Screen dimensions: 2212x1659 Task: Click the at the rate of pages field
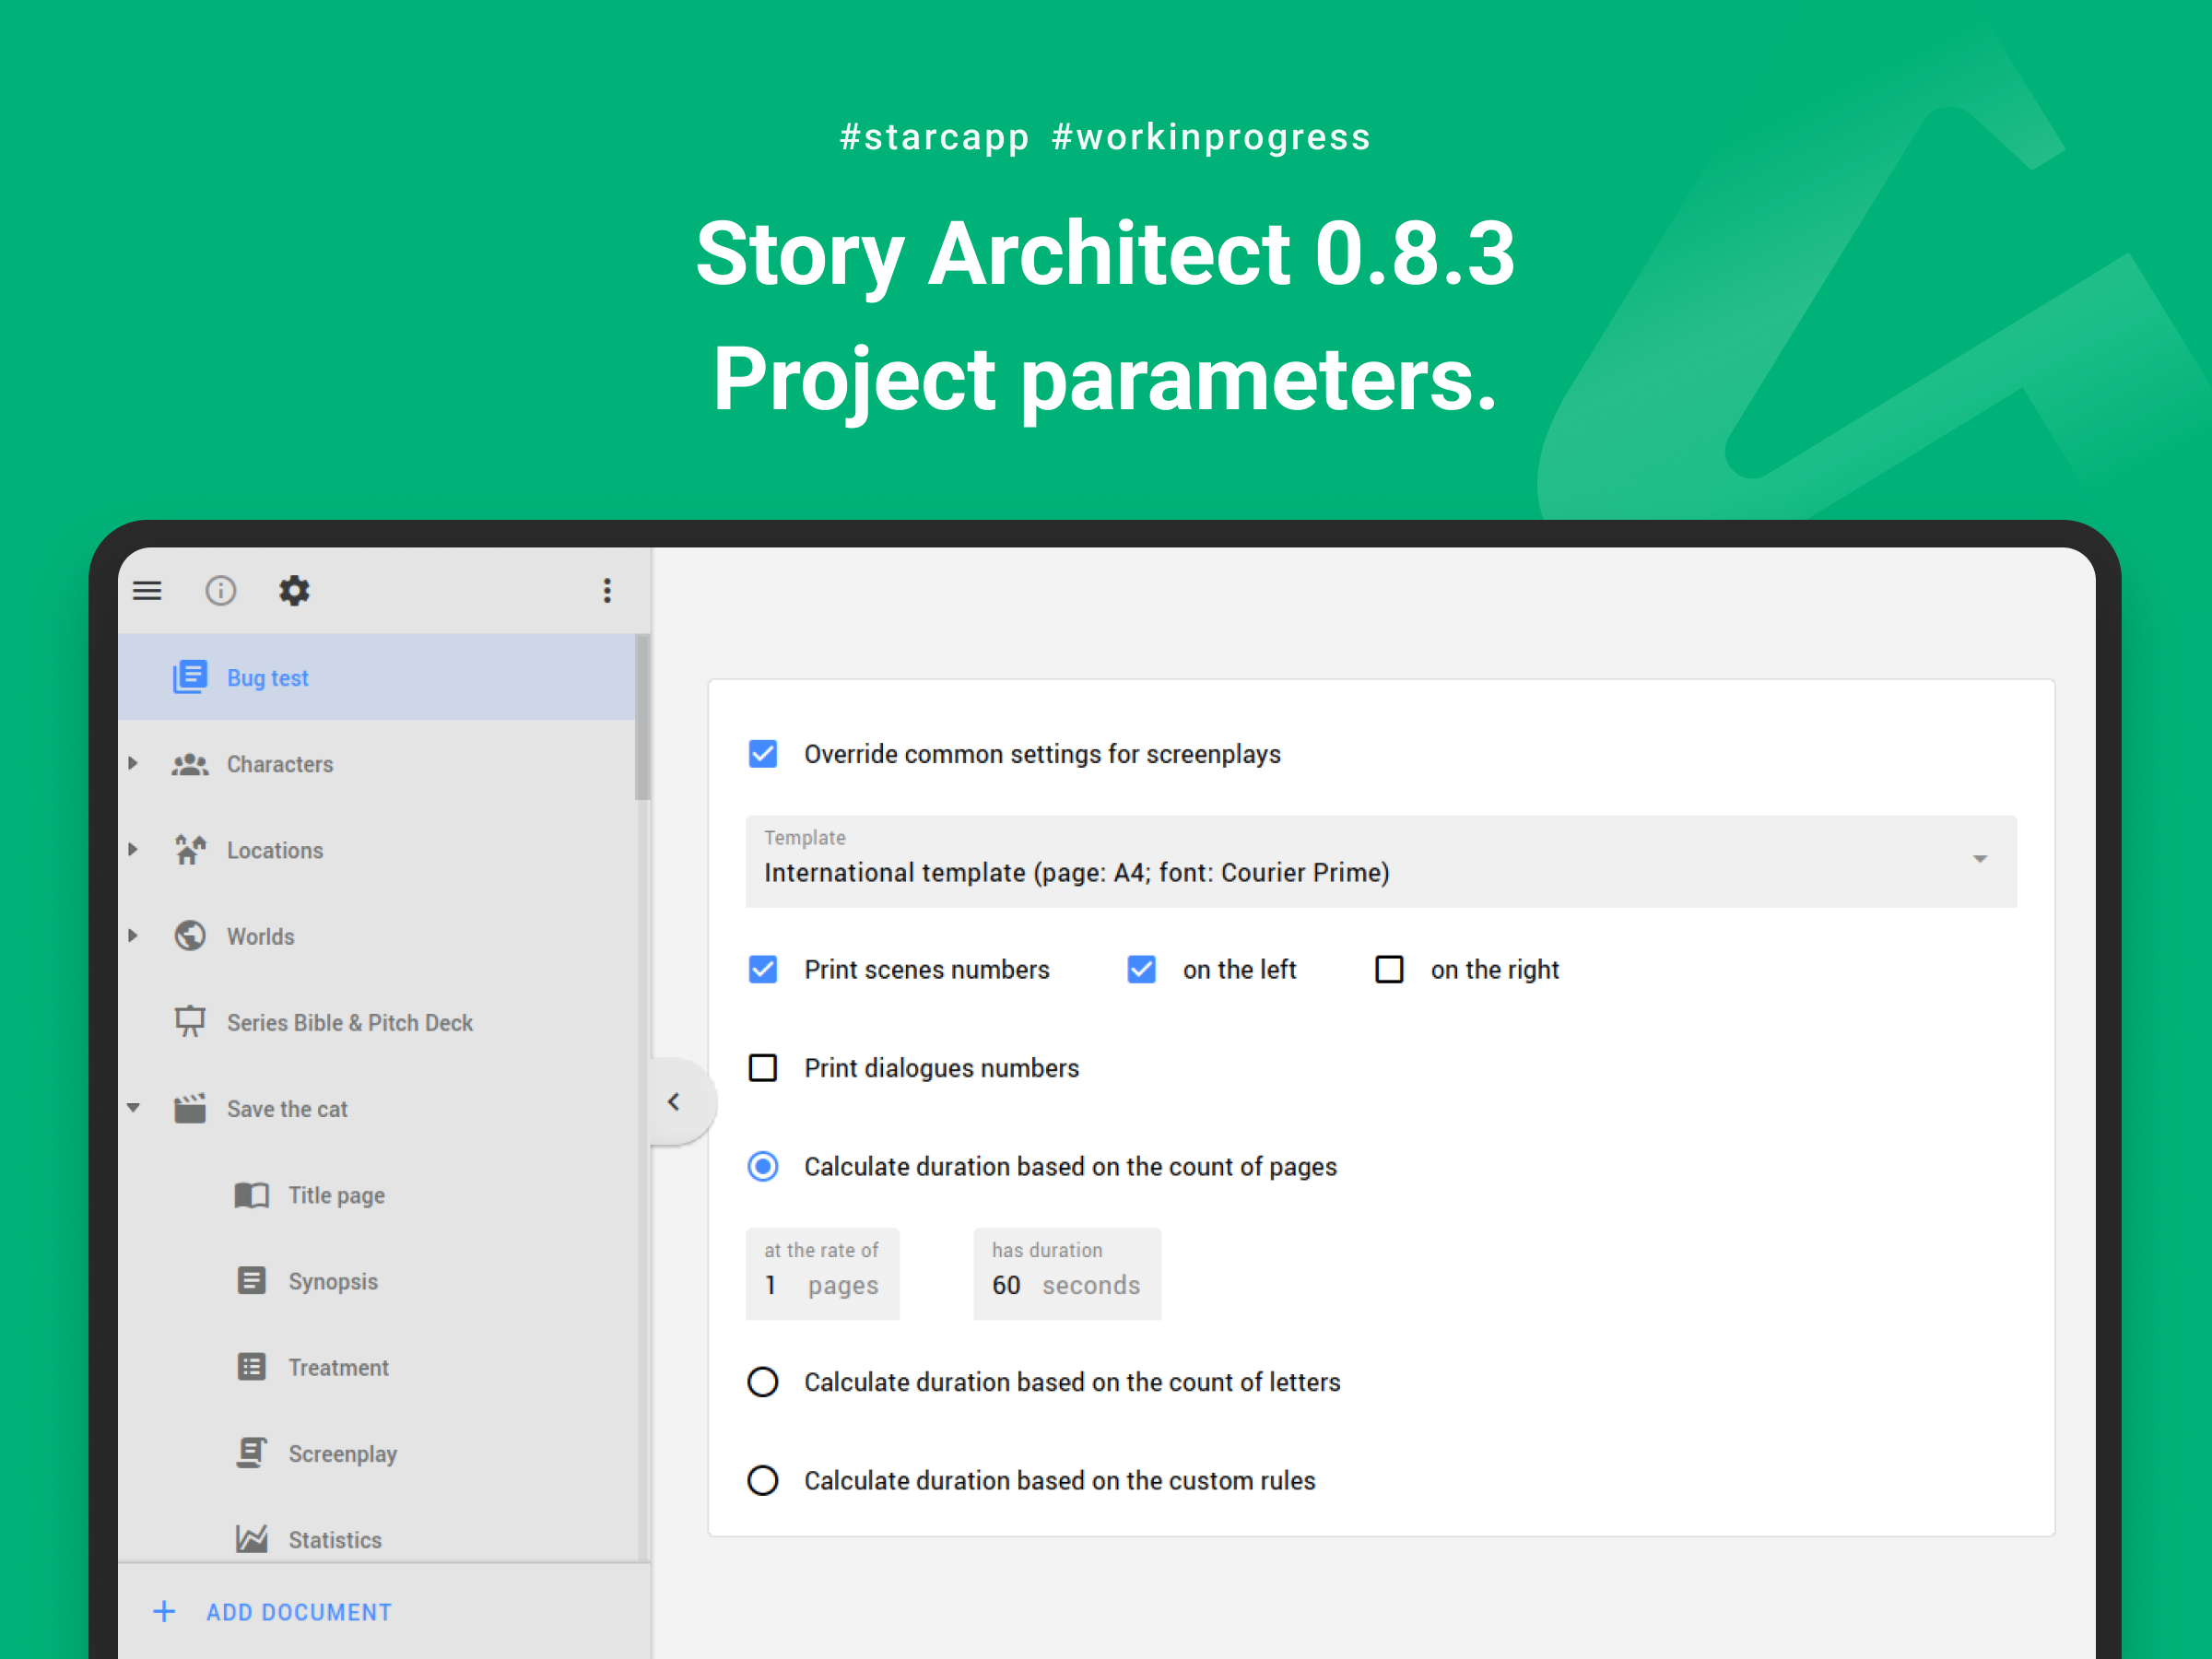coord(822,1274)
